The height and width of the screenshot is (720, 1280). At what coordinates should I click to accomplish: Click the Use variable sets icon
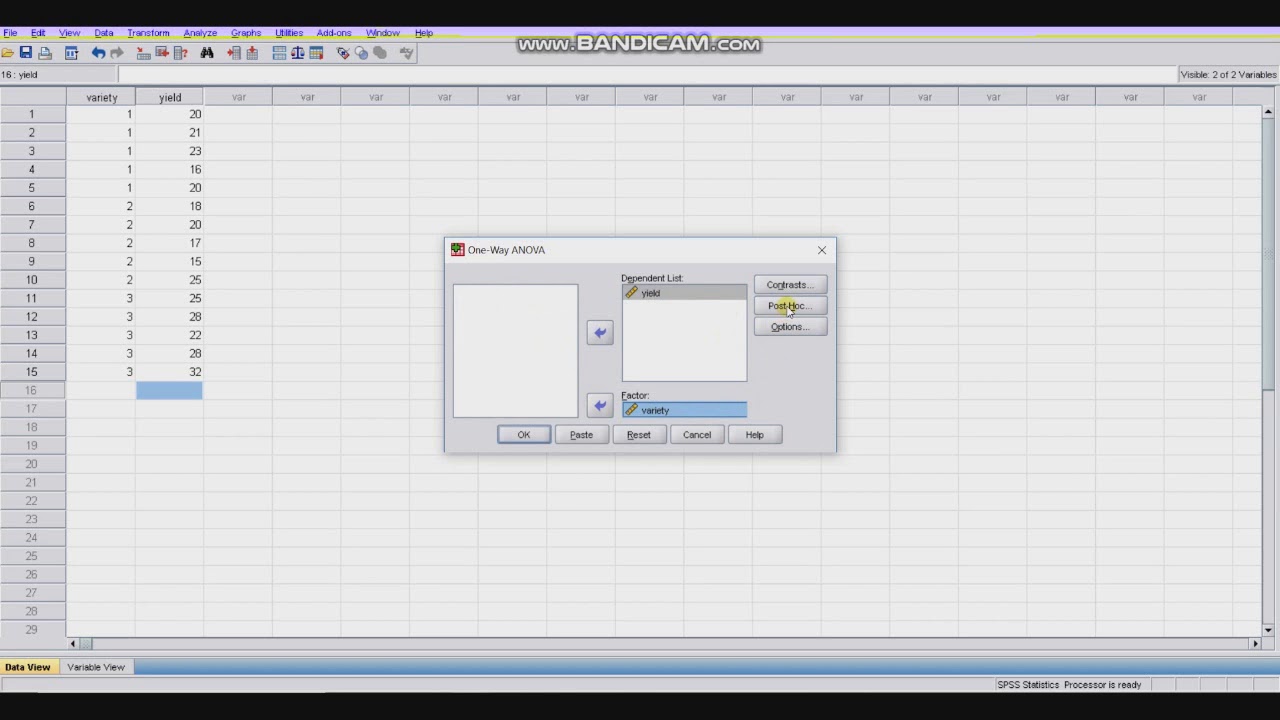pyautogui.click(x=361, y=53)
